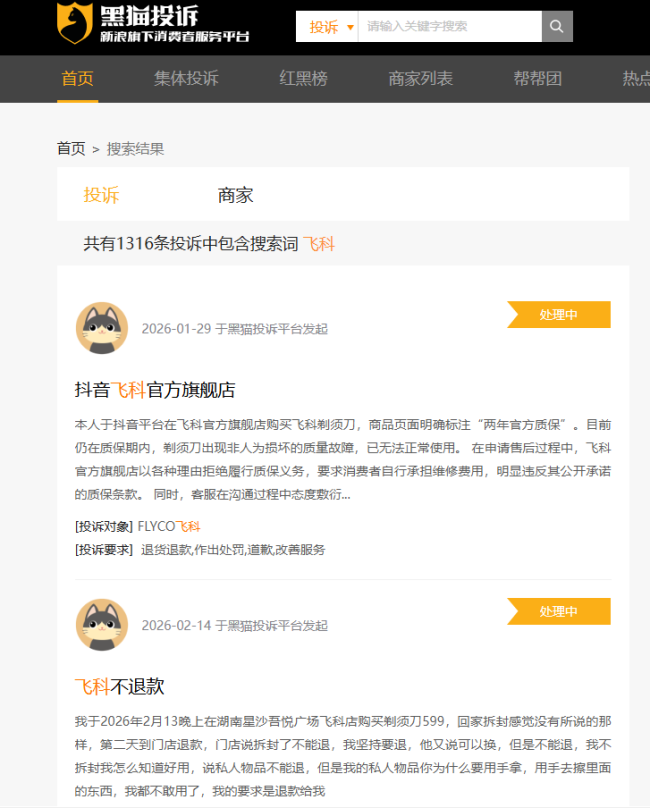Screen dimensions: 650x808
Task: Click the magnifier search icon button
Action: 557,27
